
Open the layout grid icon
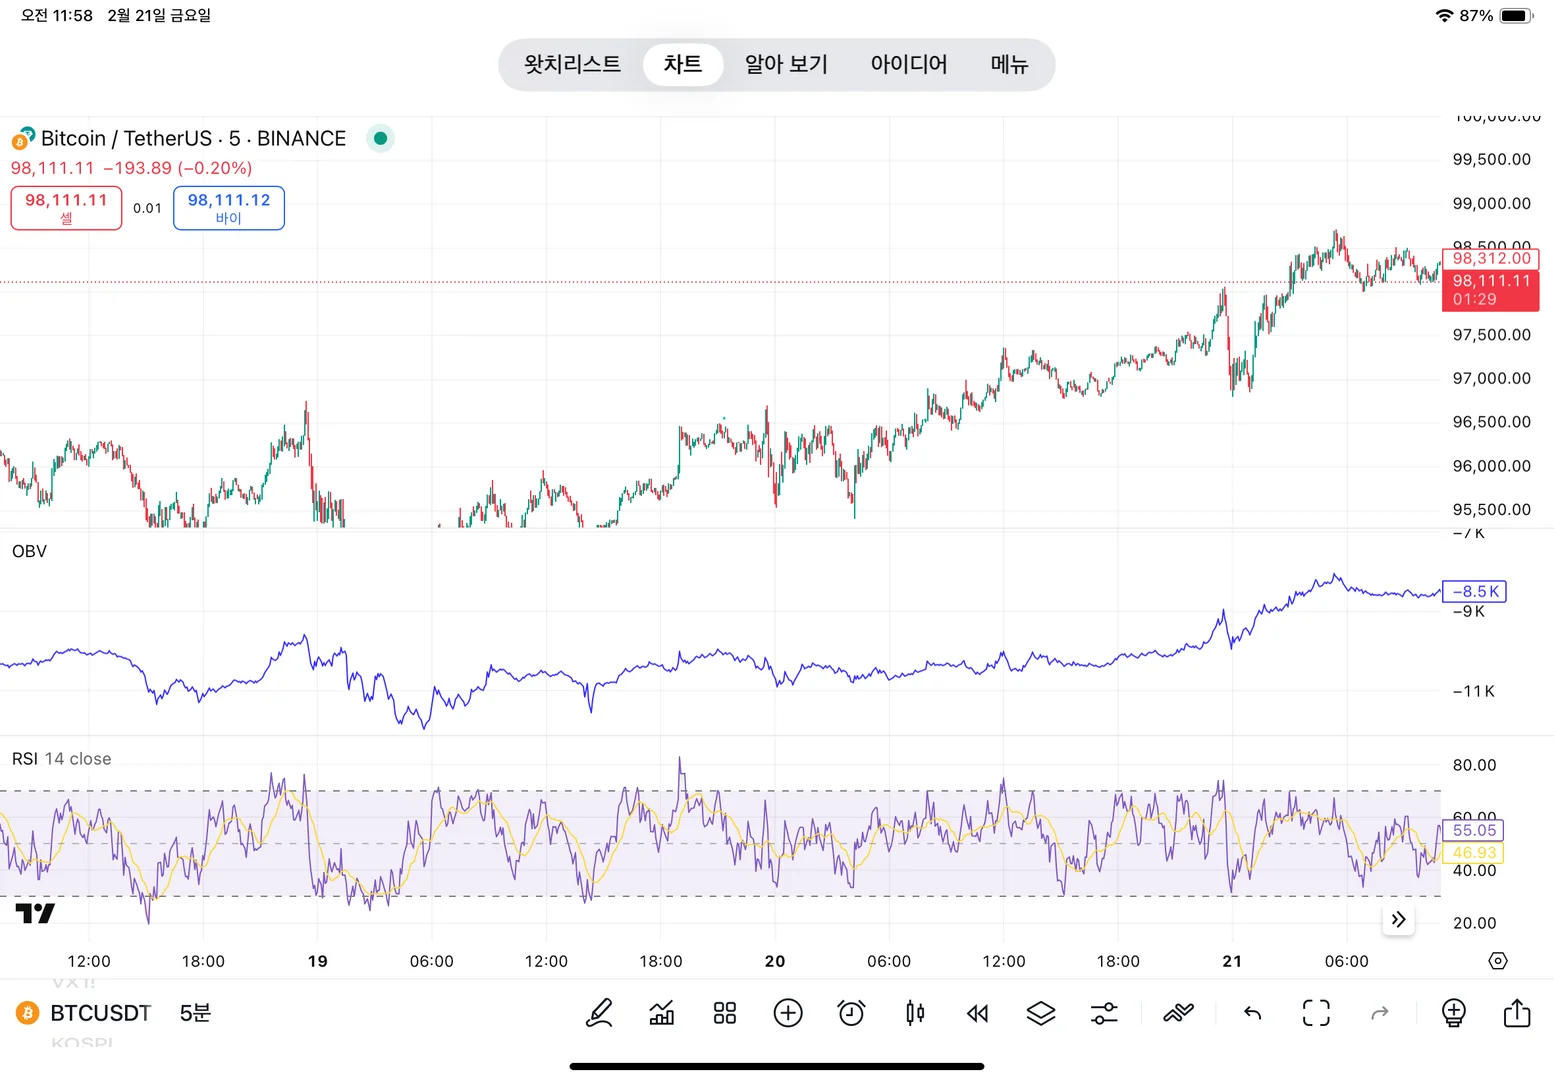click(x=725, y=1013)
